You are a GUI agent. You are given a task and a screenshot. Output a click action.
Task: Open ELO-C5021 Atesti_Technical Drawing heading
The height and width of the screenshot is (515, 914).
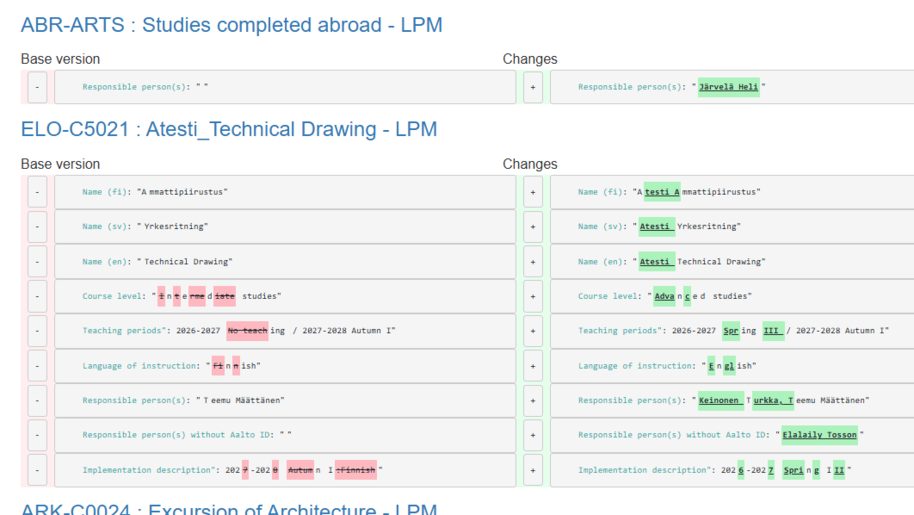click(229, 129)
